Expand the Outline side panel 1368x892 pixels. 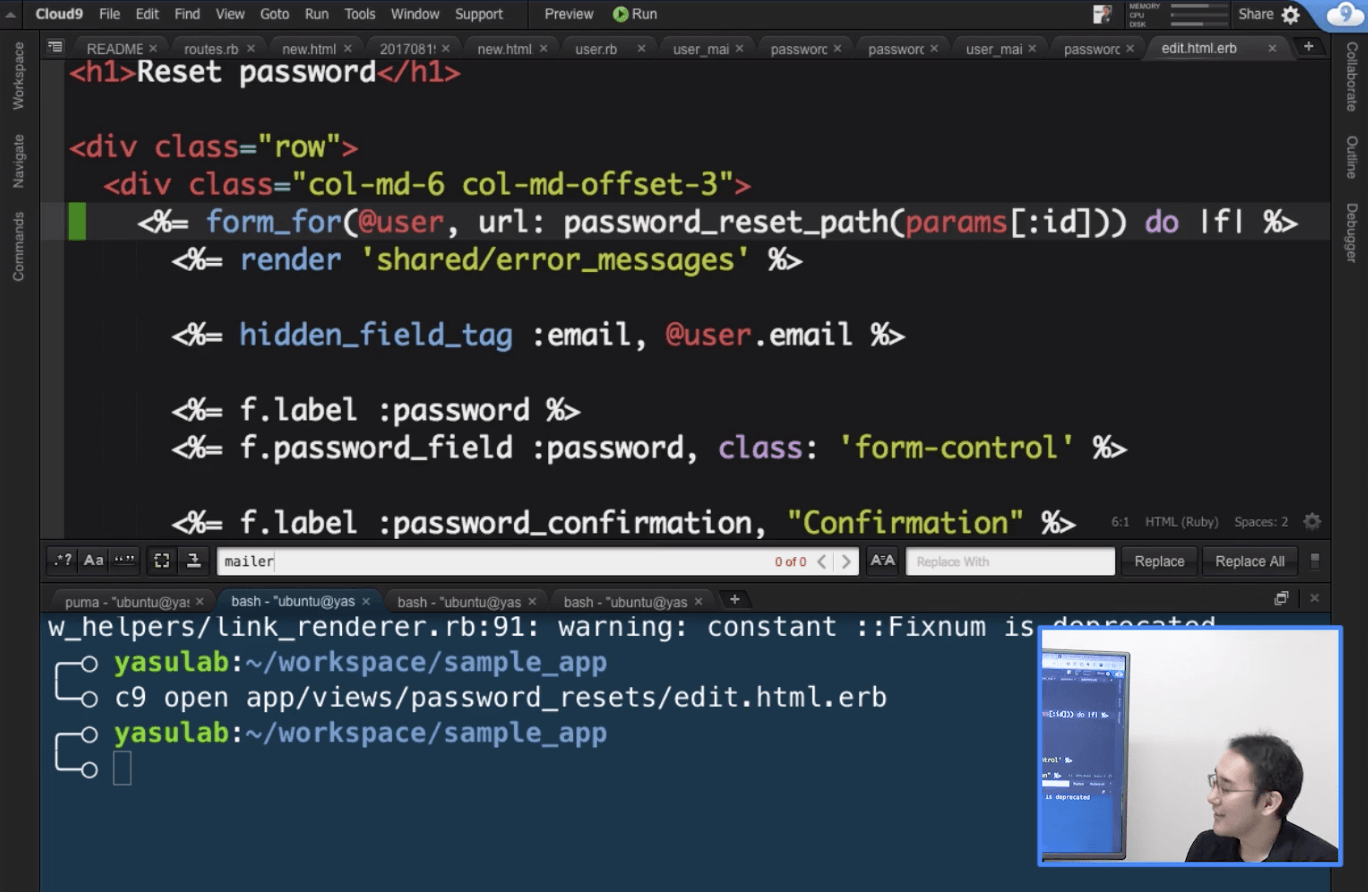click(x=1351, y=157)
